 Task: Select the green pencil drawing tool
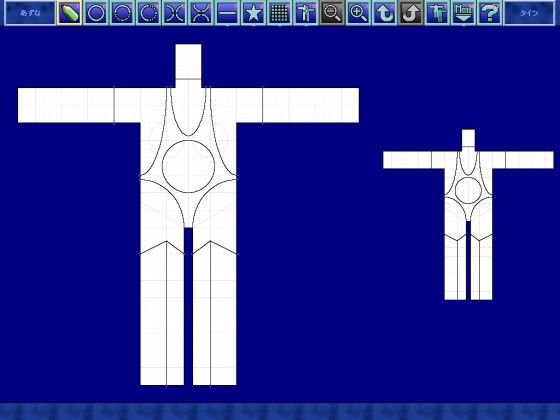click(70, 13)
